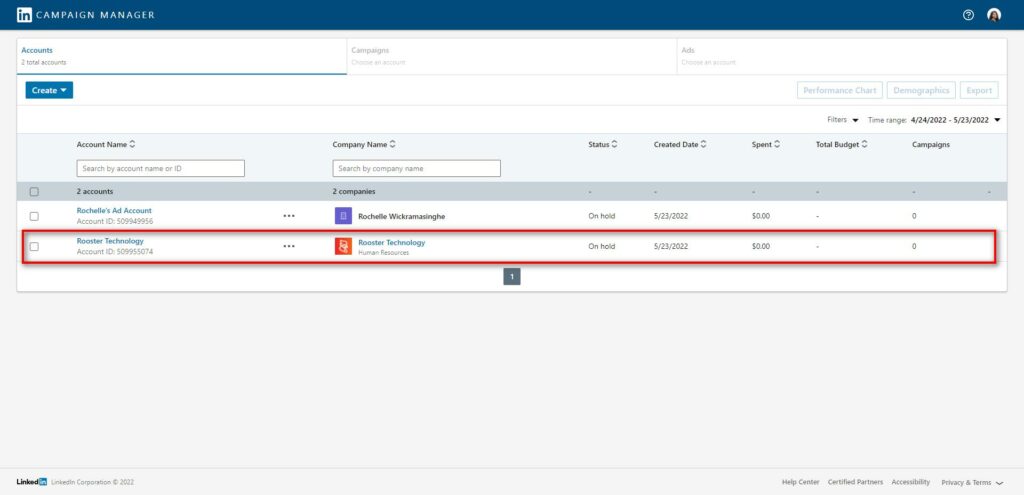
Task: Open the Accessibility footer link
Action: click(910, 482)
